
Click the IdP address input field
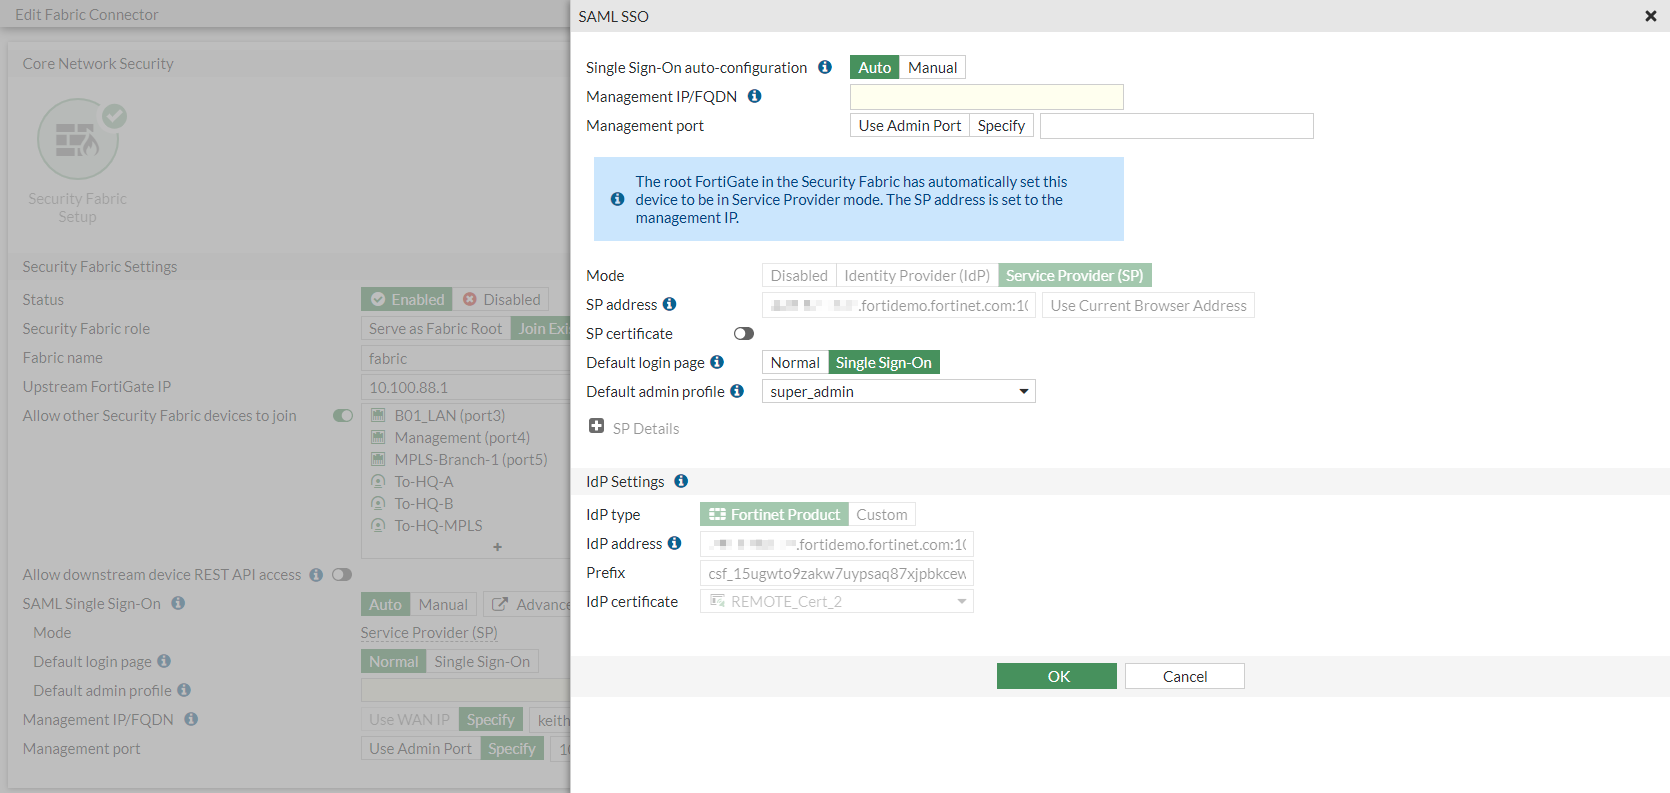coord(836,544)
